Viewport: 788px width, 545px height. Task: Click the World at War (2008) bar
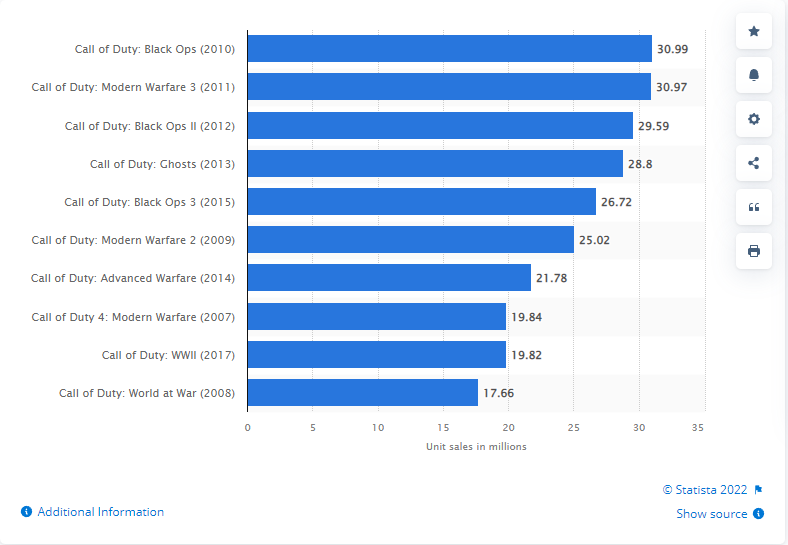point(362,393)
